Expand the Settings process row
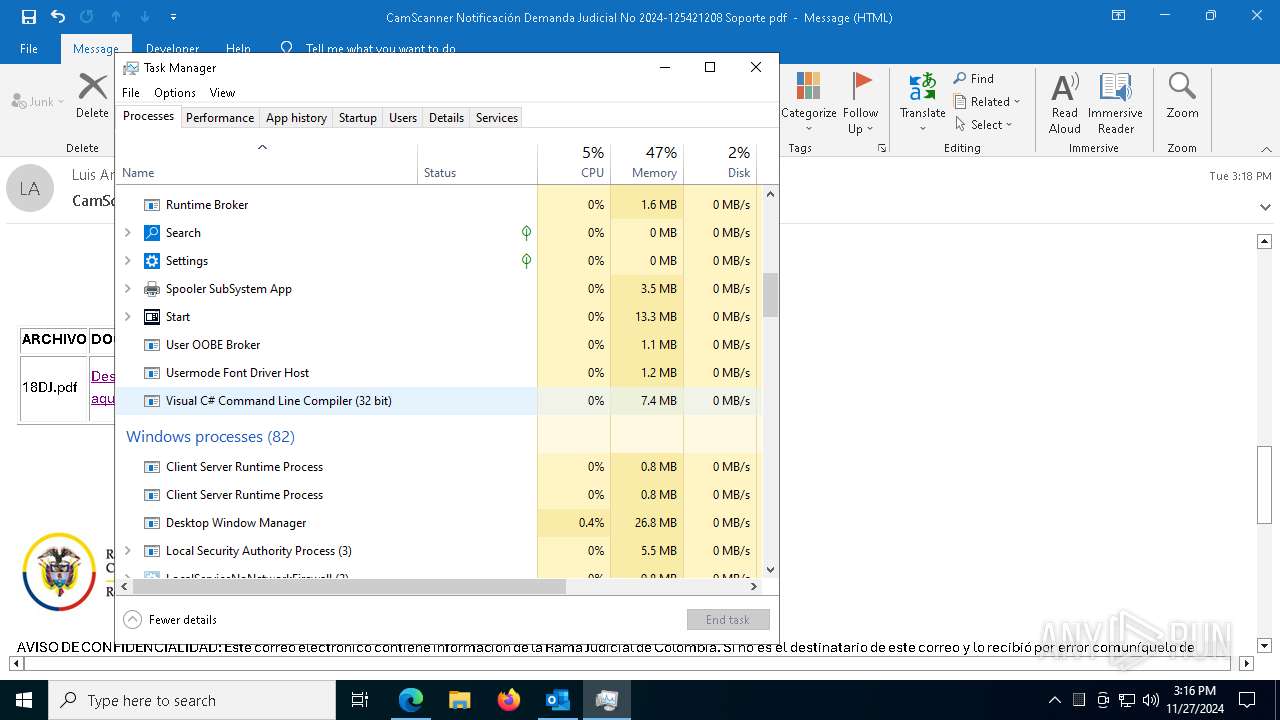1280x720 pixels. coord(127,261)
